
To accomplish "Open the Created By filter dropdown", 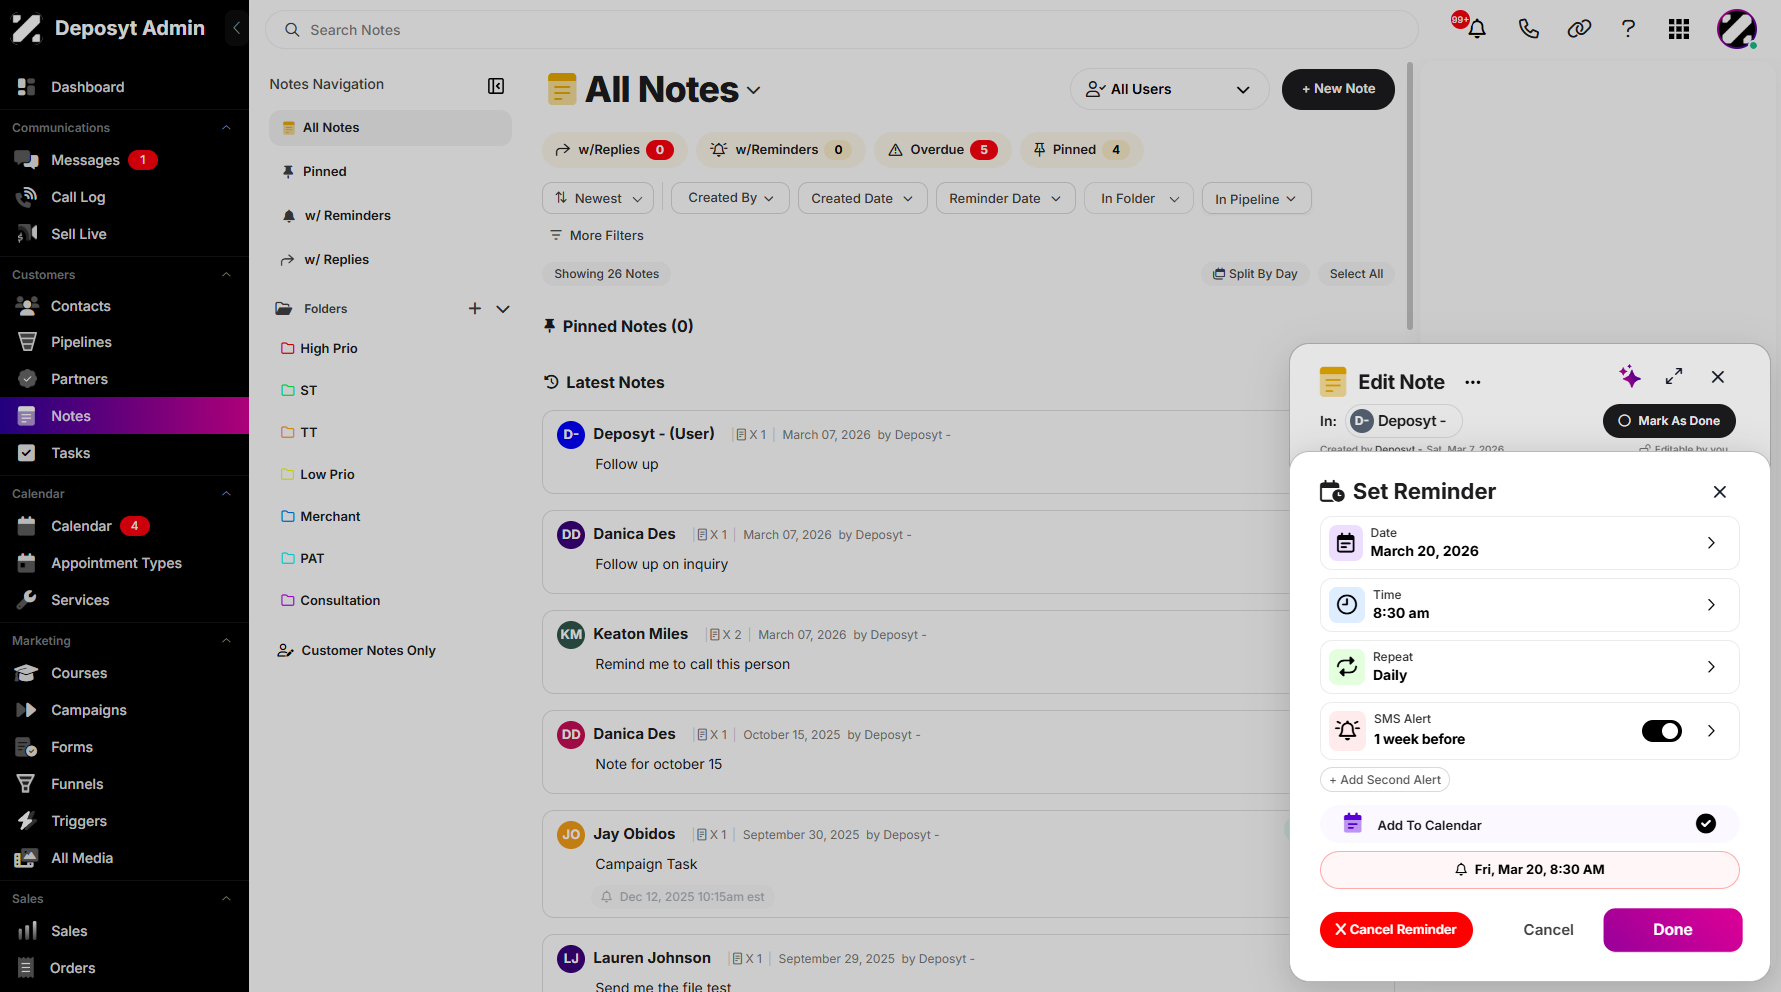I will tap(731, 198).
